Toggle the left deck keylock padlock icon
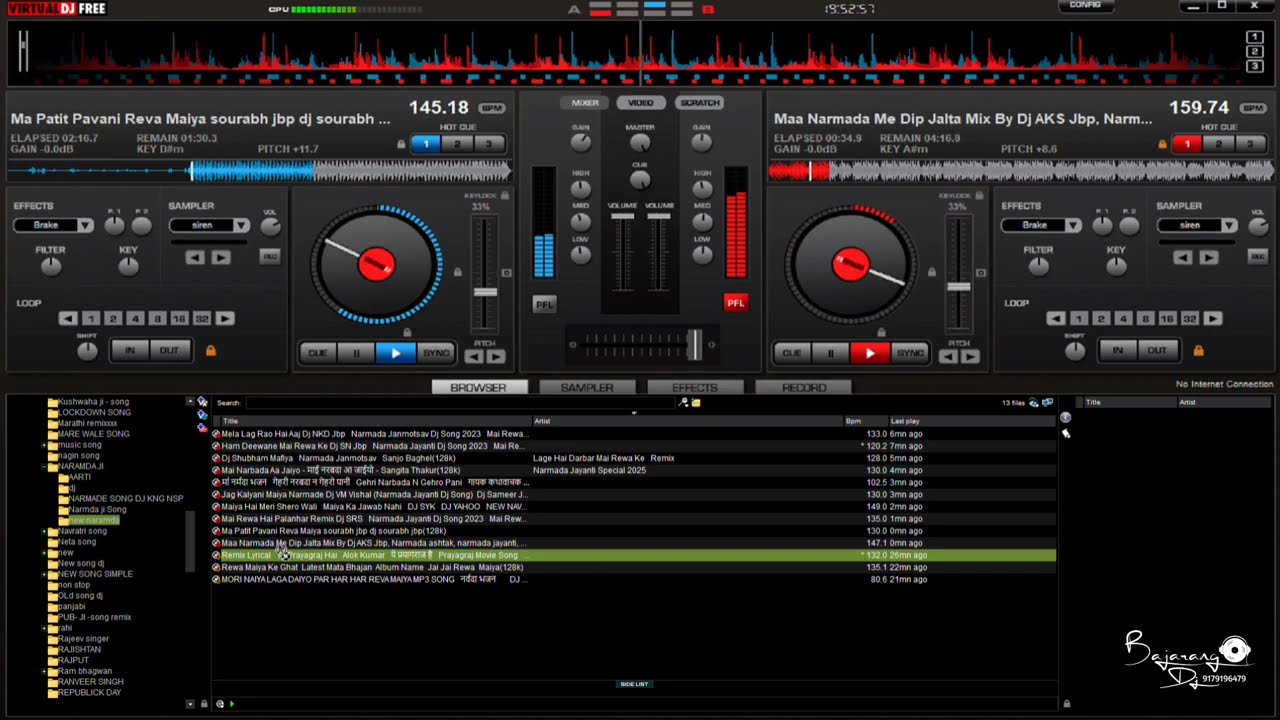The image size is (1280, 720). click(x=505, y=196)
